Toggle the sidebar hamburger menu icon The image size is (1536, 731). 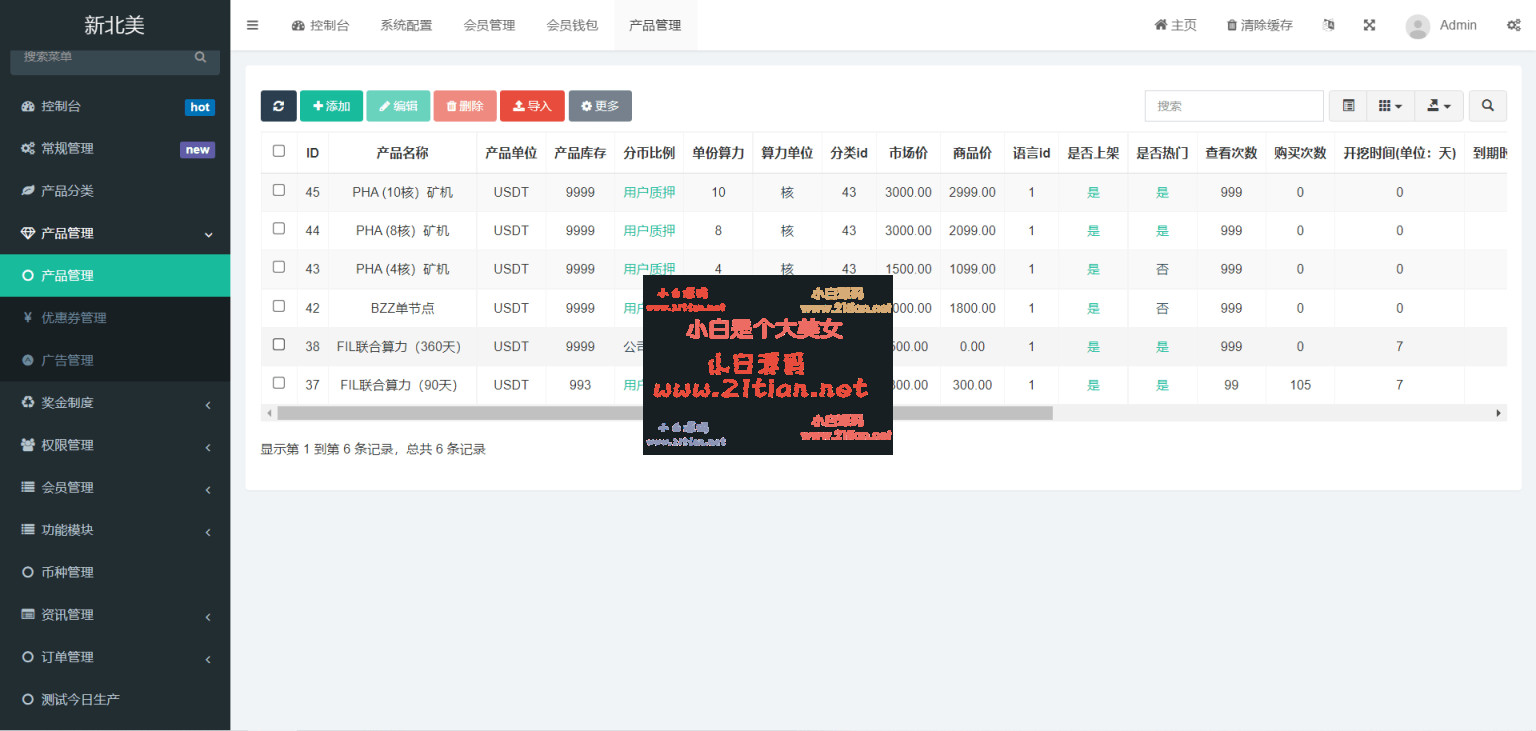coord(252,25)
